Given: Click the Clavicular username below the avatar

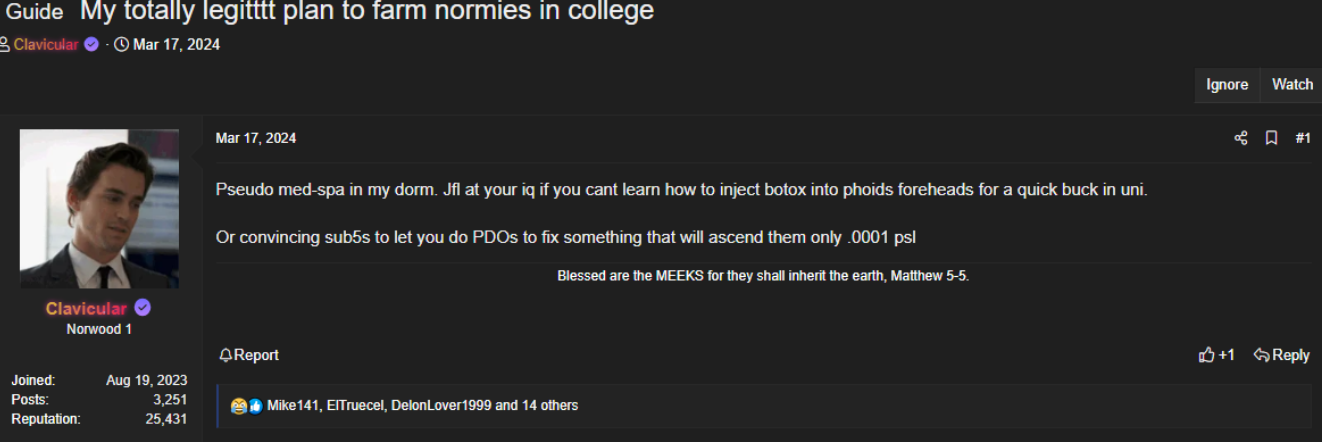Looking at the screenshot, I should pos(86,308).
